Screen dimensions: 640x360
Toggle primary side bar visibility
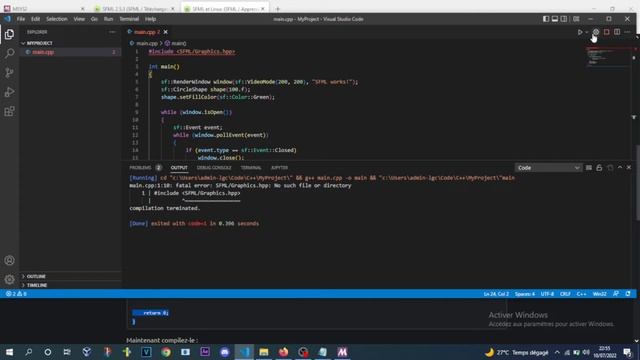coord(546,19)
